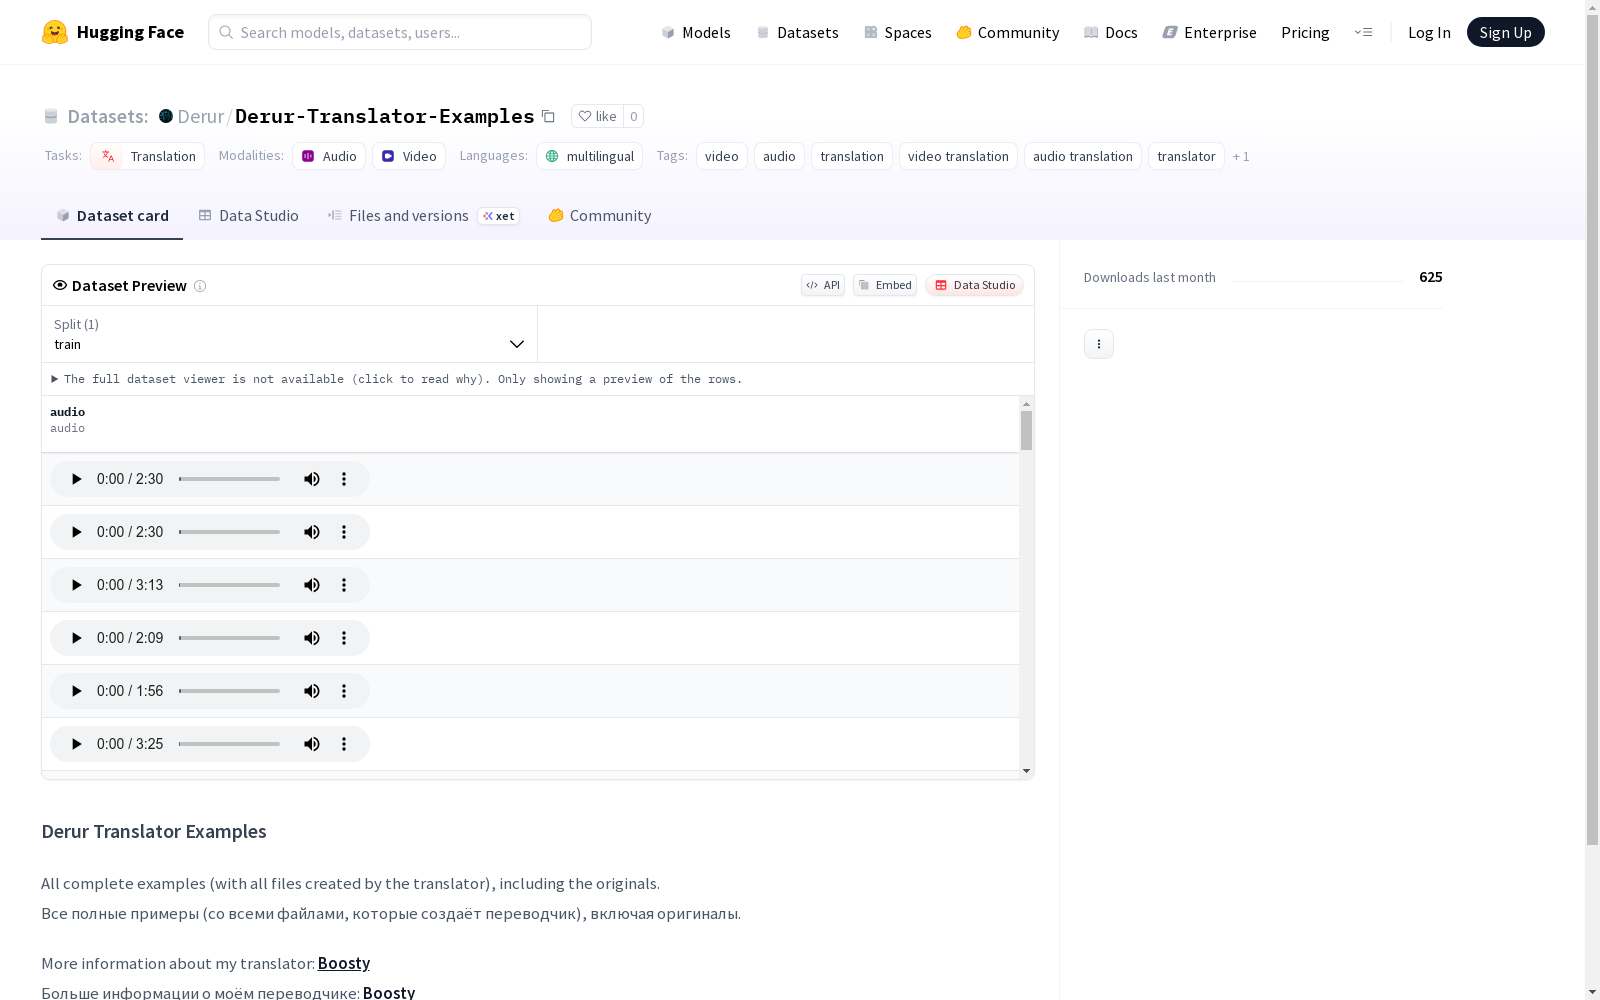The height and width of the screenshot is (1000, 1600).
Task: Seek in the 3:25 audio progress bar
Action: (230, 744)
